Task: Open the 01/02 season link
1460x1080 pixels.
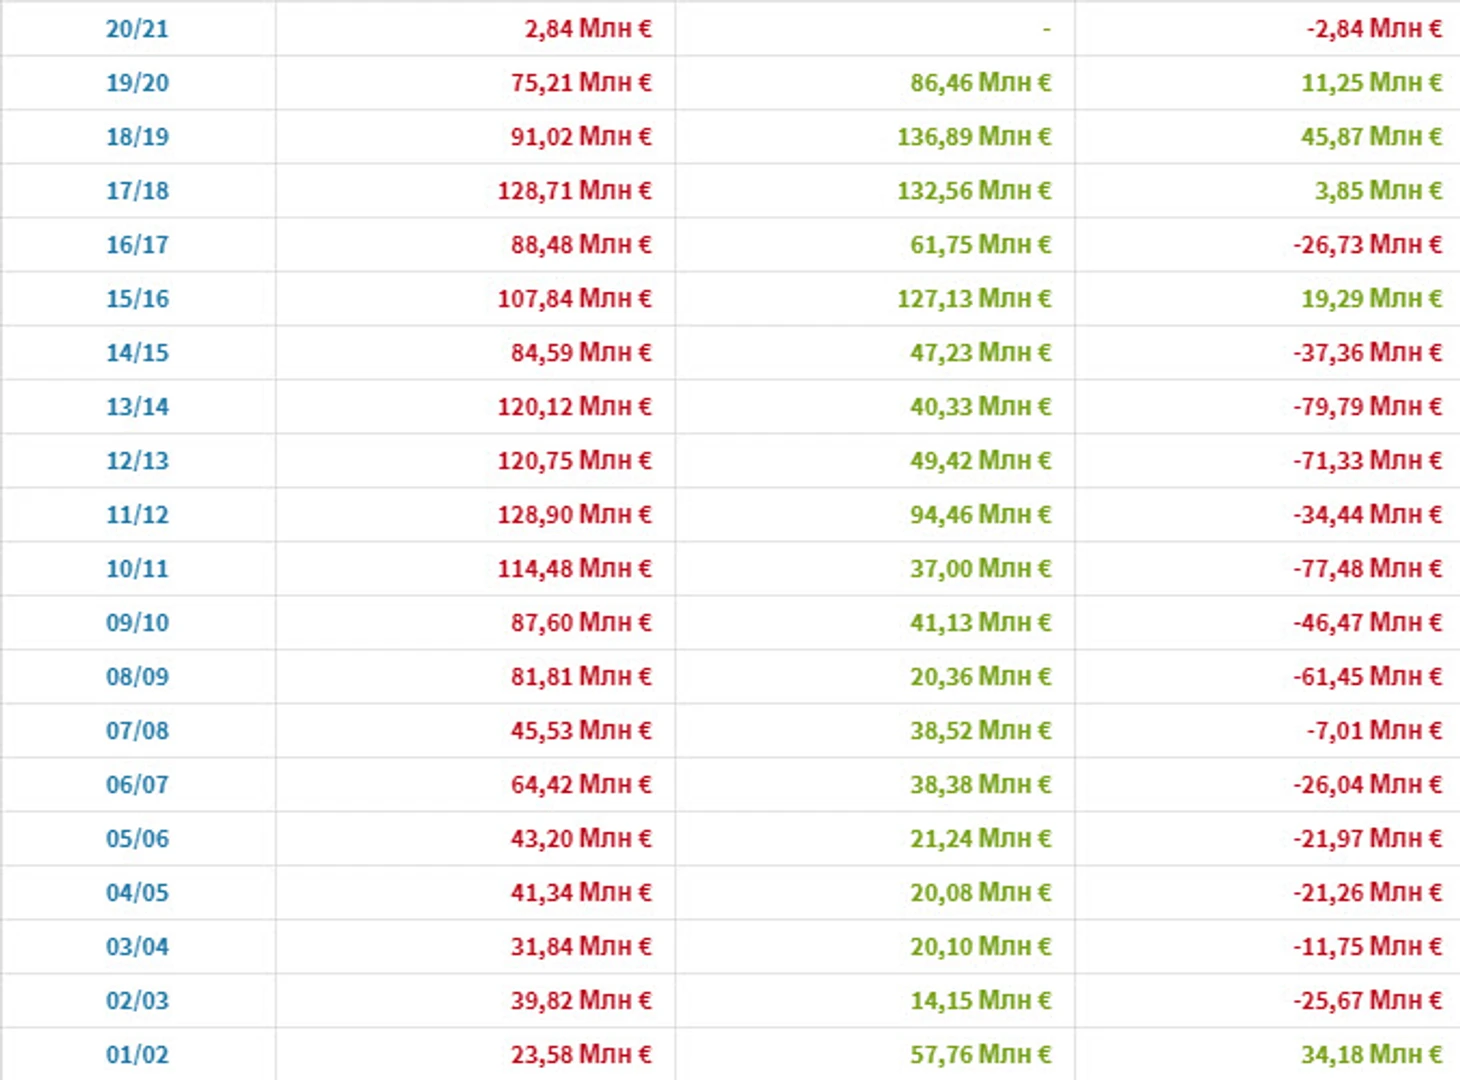Action: click(x=137, y=1055)
